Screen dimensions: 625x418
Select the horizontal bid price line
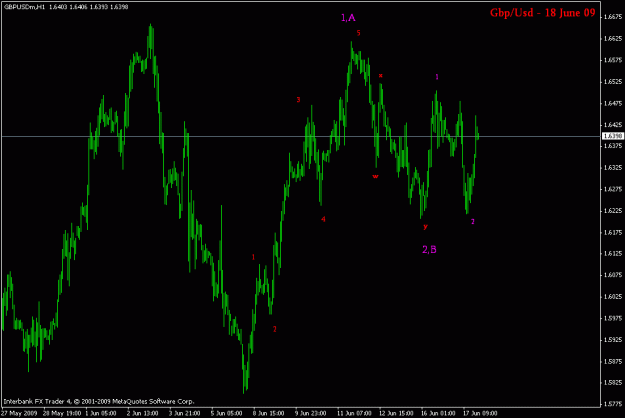click(x=301, y=136)
